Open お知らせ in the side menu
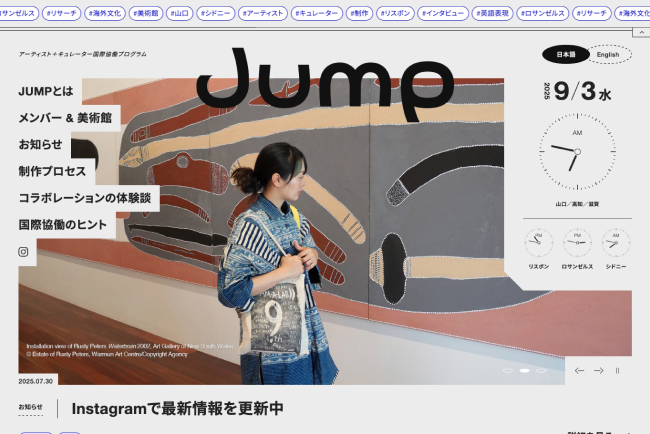This screenshot has width=650, height=434. [x=40, y=145]
